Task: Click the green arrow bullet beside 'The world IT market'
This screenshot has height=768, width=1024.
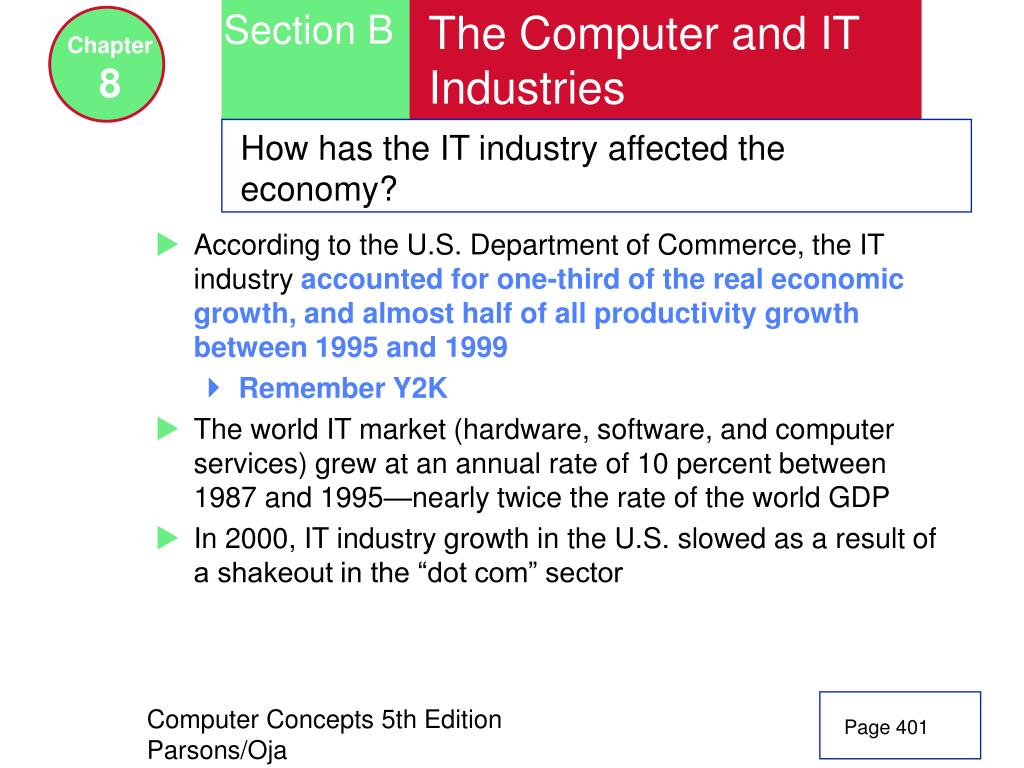Action: [168, 429]
